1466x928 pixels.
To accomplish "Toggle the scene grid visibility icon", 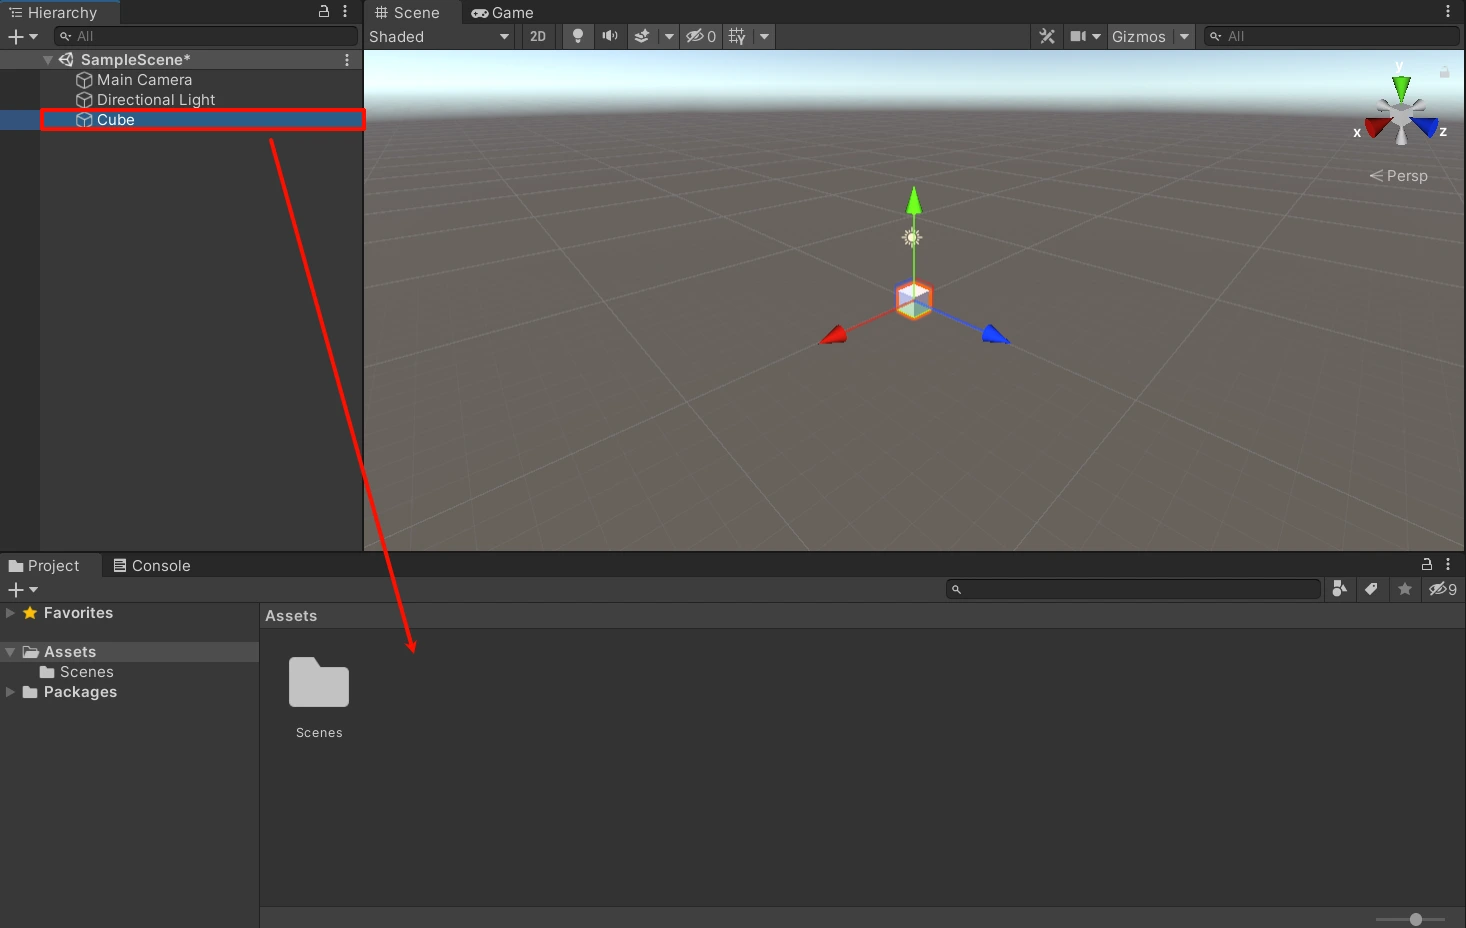I will (x=737, y=36).
